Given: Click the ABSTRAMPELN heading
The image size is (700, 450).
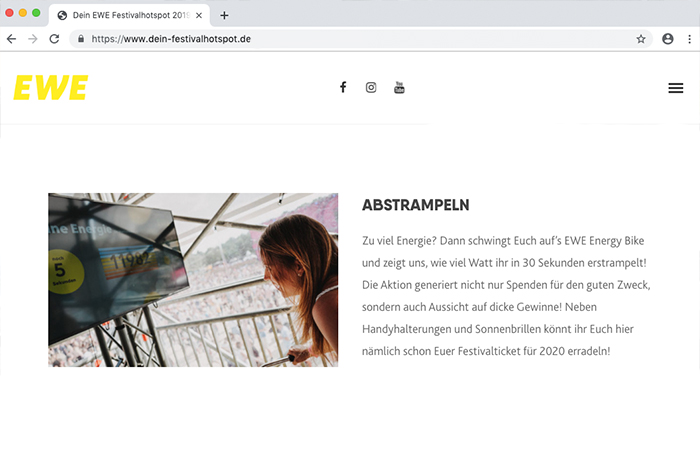Looking at the screenshot, I should pos(416,205).
